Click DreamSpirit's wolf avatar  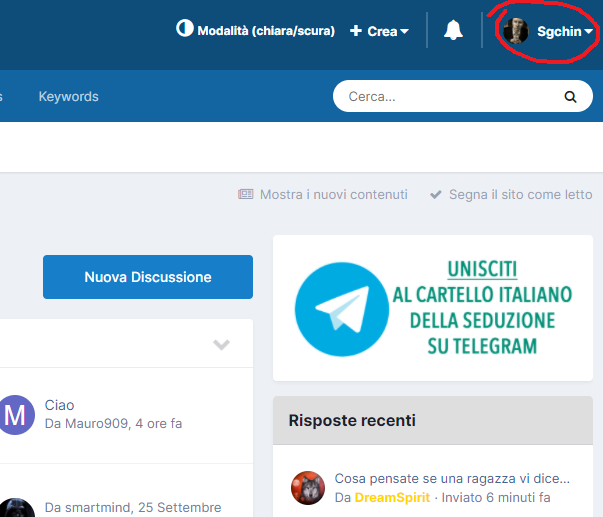(x=308, y=488)
